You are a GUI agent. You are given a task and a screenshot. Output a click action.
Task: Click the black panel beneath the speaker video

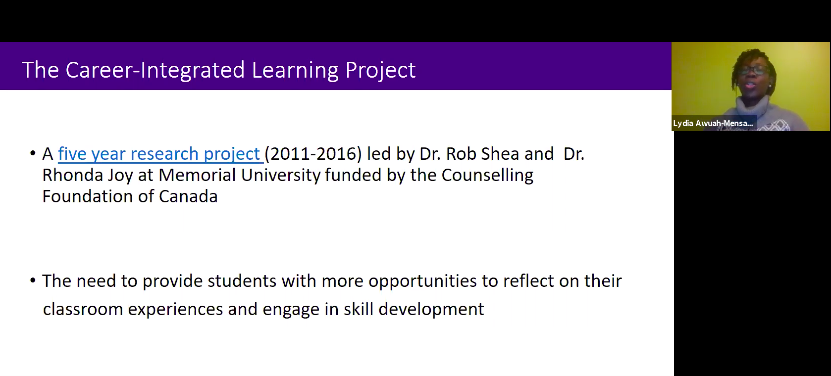coord(752,253)
